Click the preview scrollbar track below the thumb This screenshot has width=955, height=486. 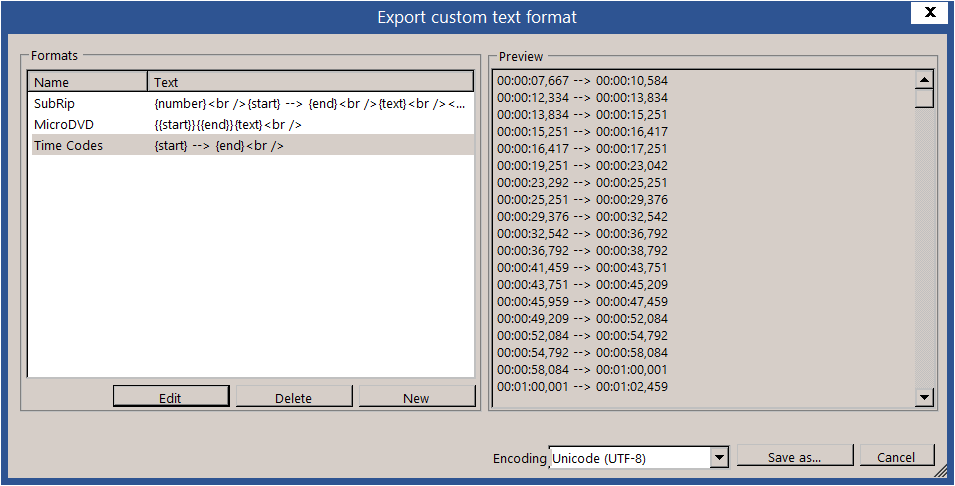pos(925,250)
